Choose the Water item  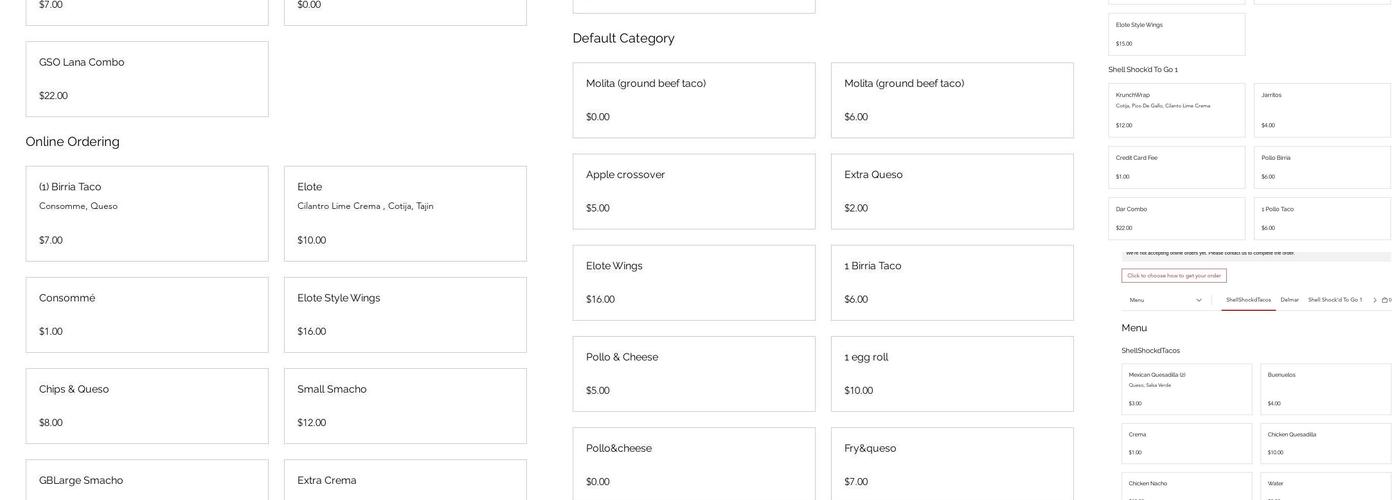[1326, 486]
